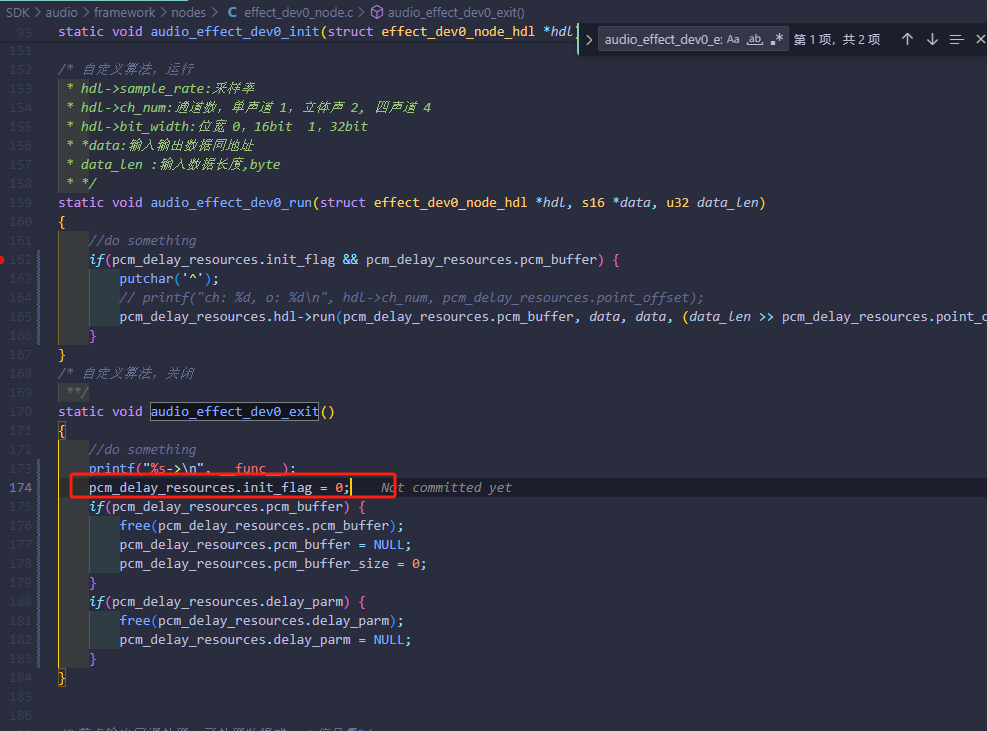Click the 'Not committed yet' blame annotation
Screen dimensions: 987x731
tap(446, 487)
